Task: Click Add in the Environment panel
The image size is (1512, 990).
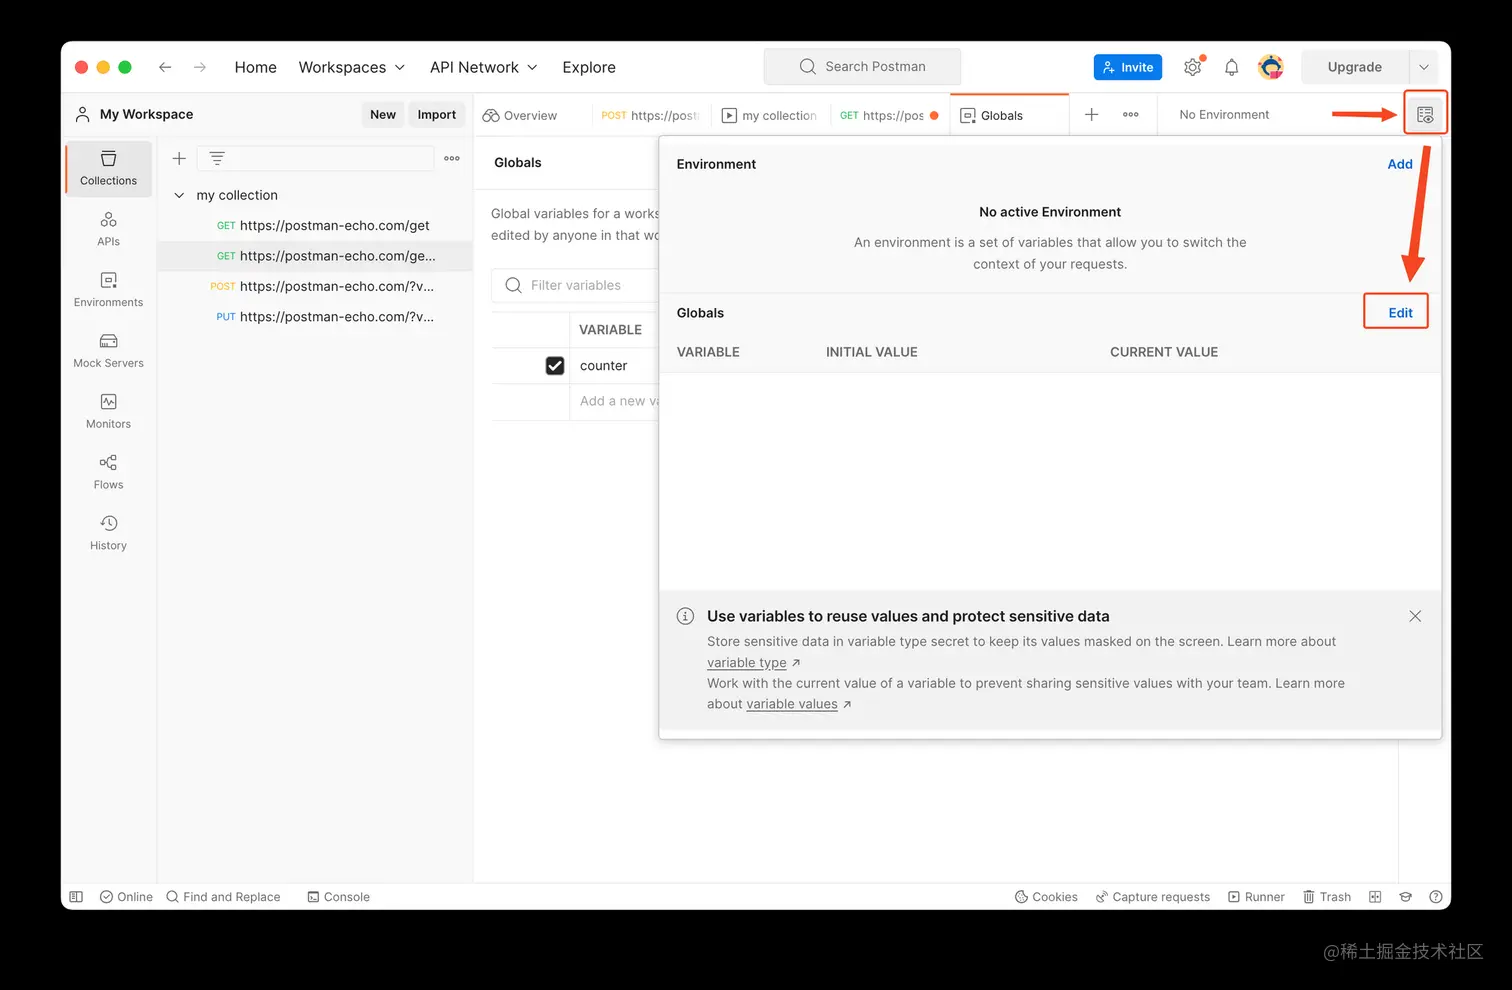Action: [x=1400, y=164]
